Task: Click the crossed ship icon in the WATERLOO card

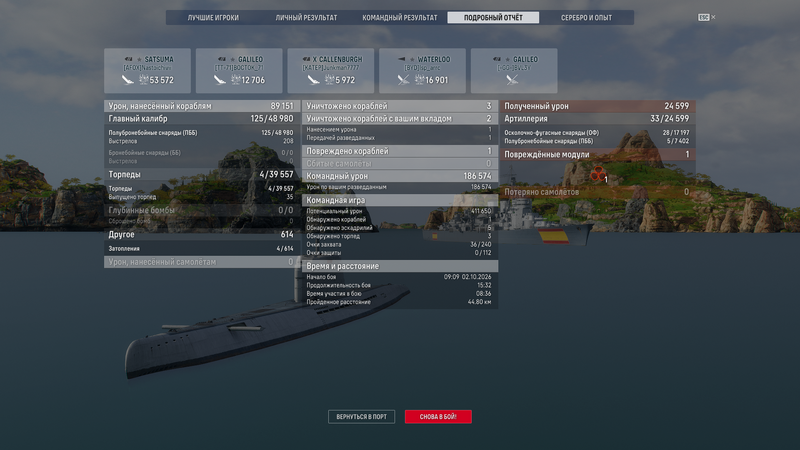Action: [x=403, y=80]
